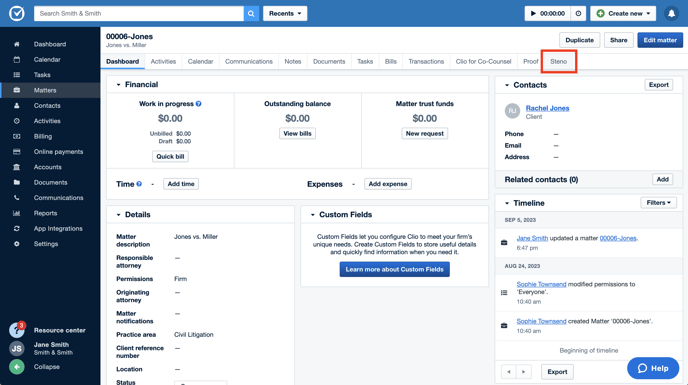The image size is (688, 385).
Task: Click the Work in progress help icon
Action: tap(198, 104)
